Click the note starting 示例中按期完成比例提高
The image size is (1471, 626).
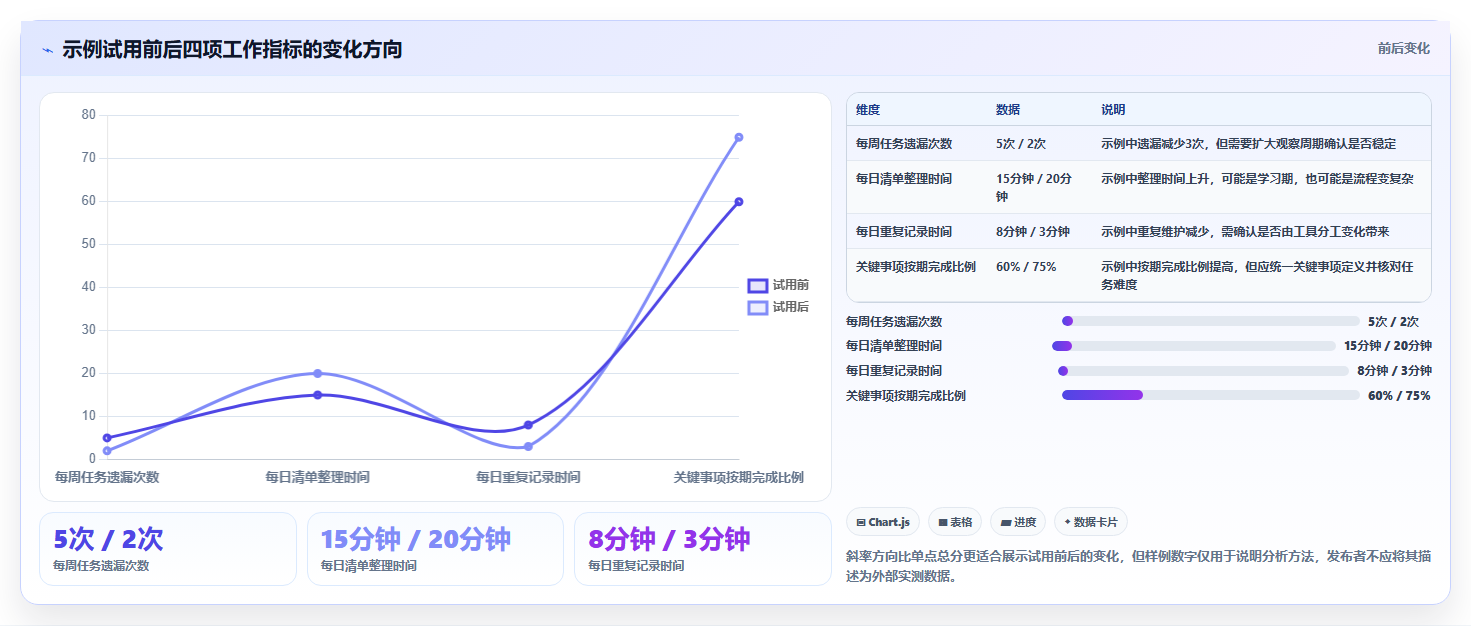click(x=1258, y=276)
